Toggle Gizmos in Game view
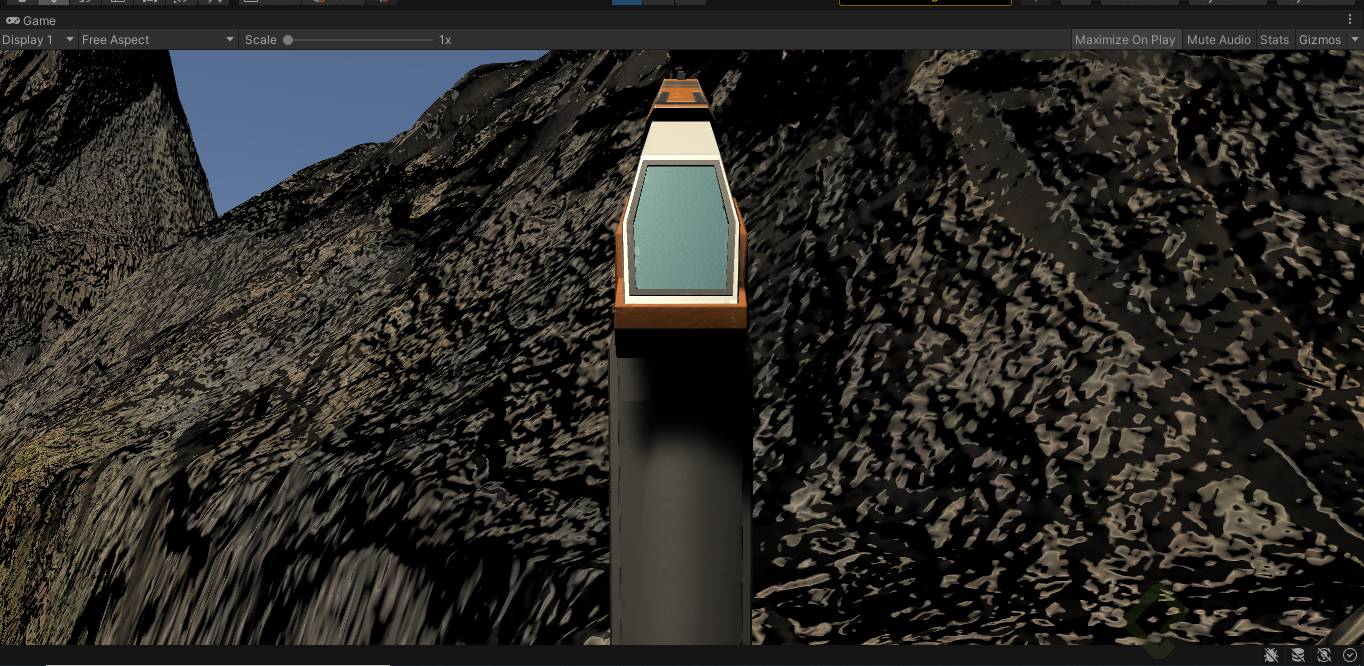Image resolution: width=1364 pixels, height=666 pixels. coord(1319,40)
